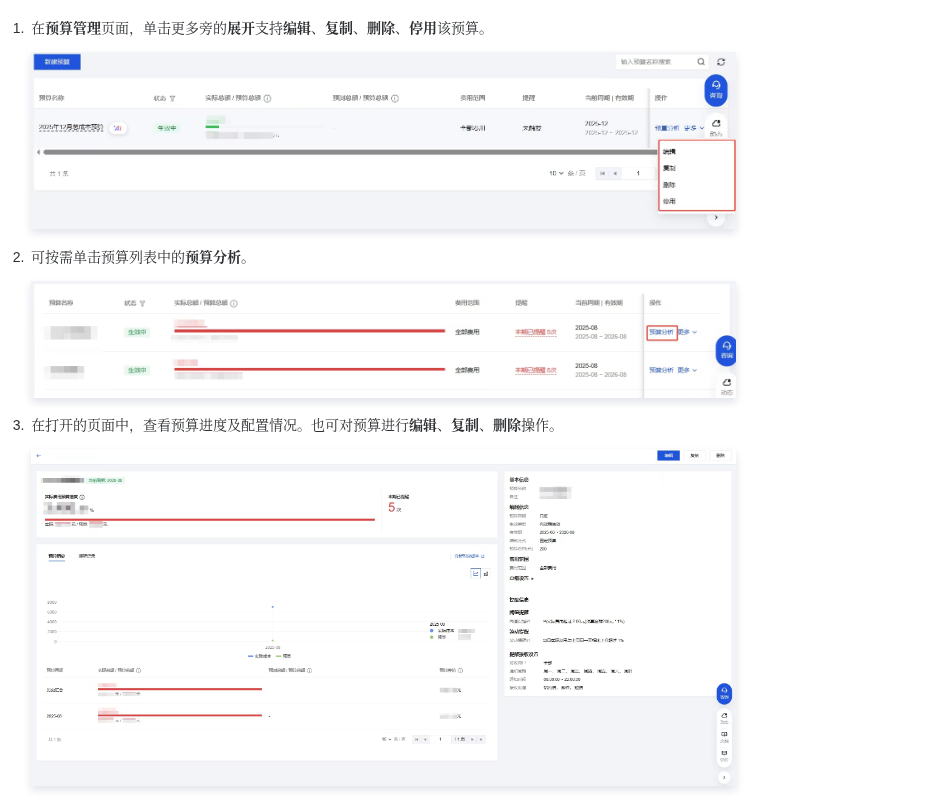Screen dimensions: 930x800
Task: Click the 咨询 bubble on the detail page
Action: coord(724,693)
